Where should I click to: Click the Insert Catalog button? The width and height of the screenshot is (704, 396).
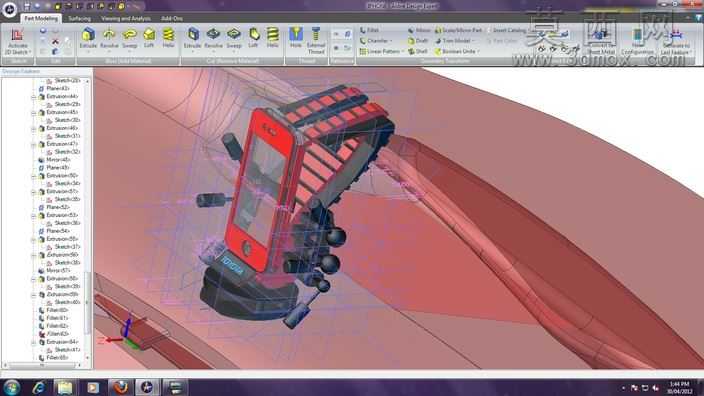[507, 30]
